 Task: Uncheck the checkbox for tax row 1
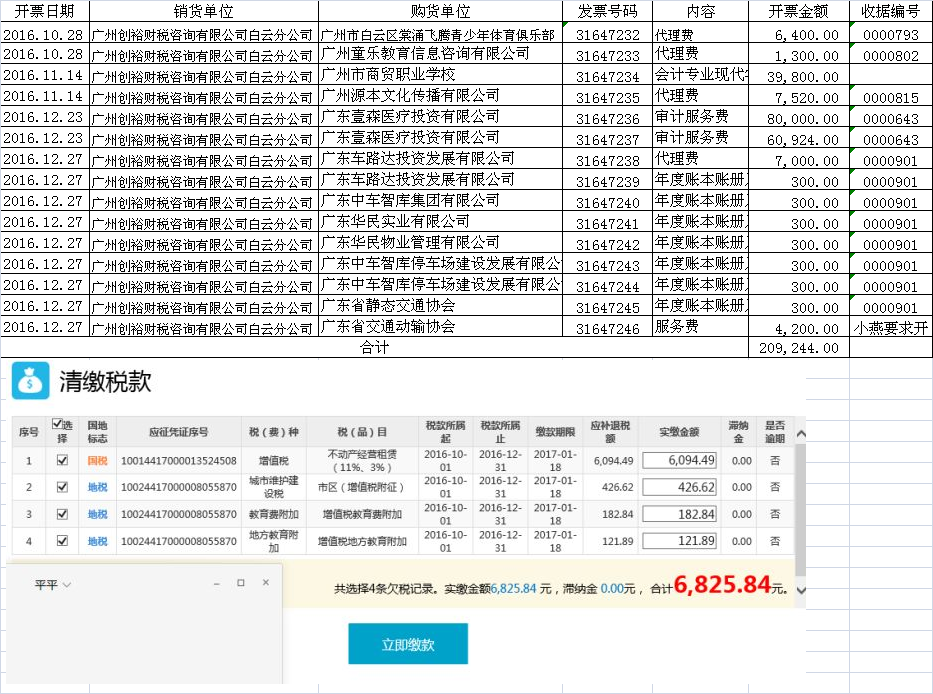coord(63,460)
